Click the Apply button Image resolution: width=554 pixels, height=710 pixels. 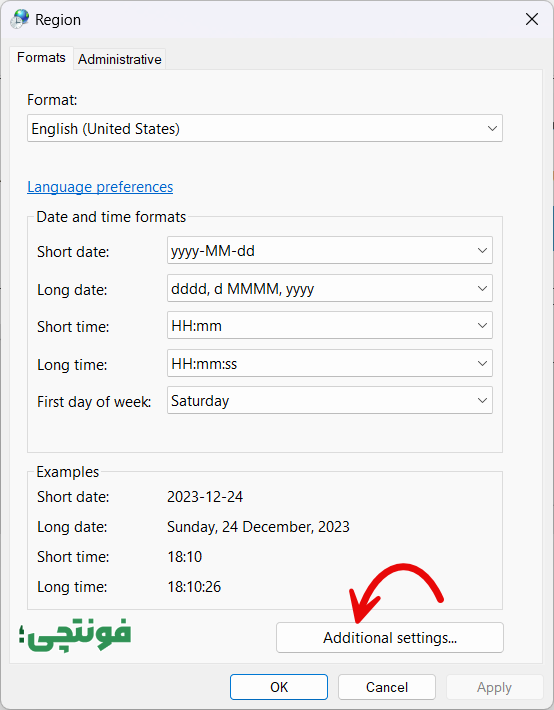point(494,687)
